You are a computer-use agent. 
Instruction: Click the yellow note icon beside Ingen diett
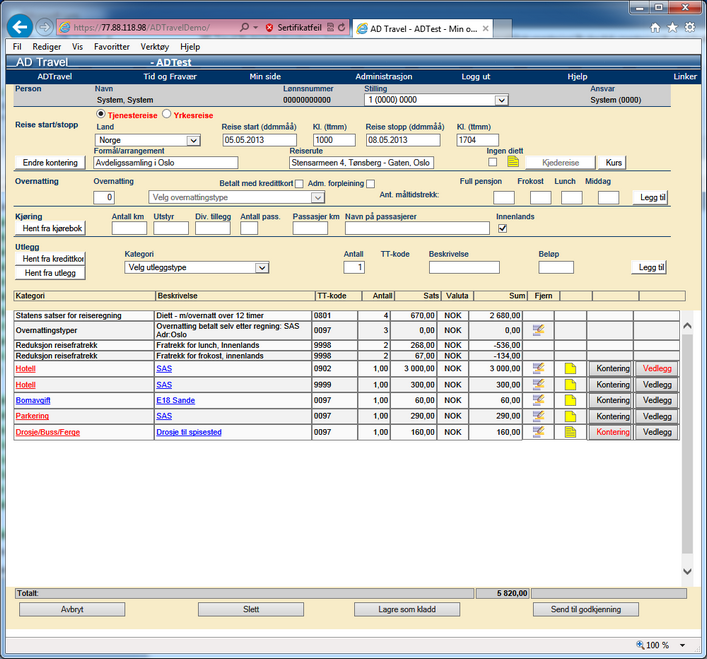pos(513,162)
